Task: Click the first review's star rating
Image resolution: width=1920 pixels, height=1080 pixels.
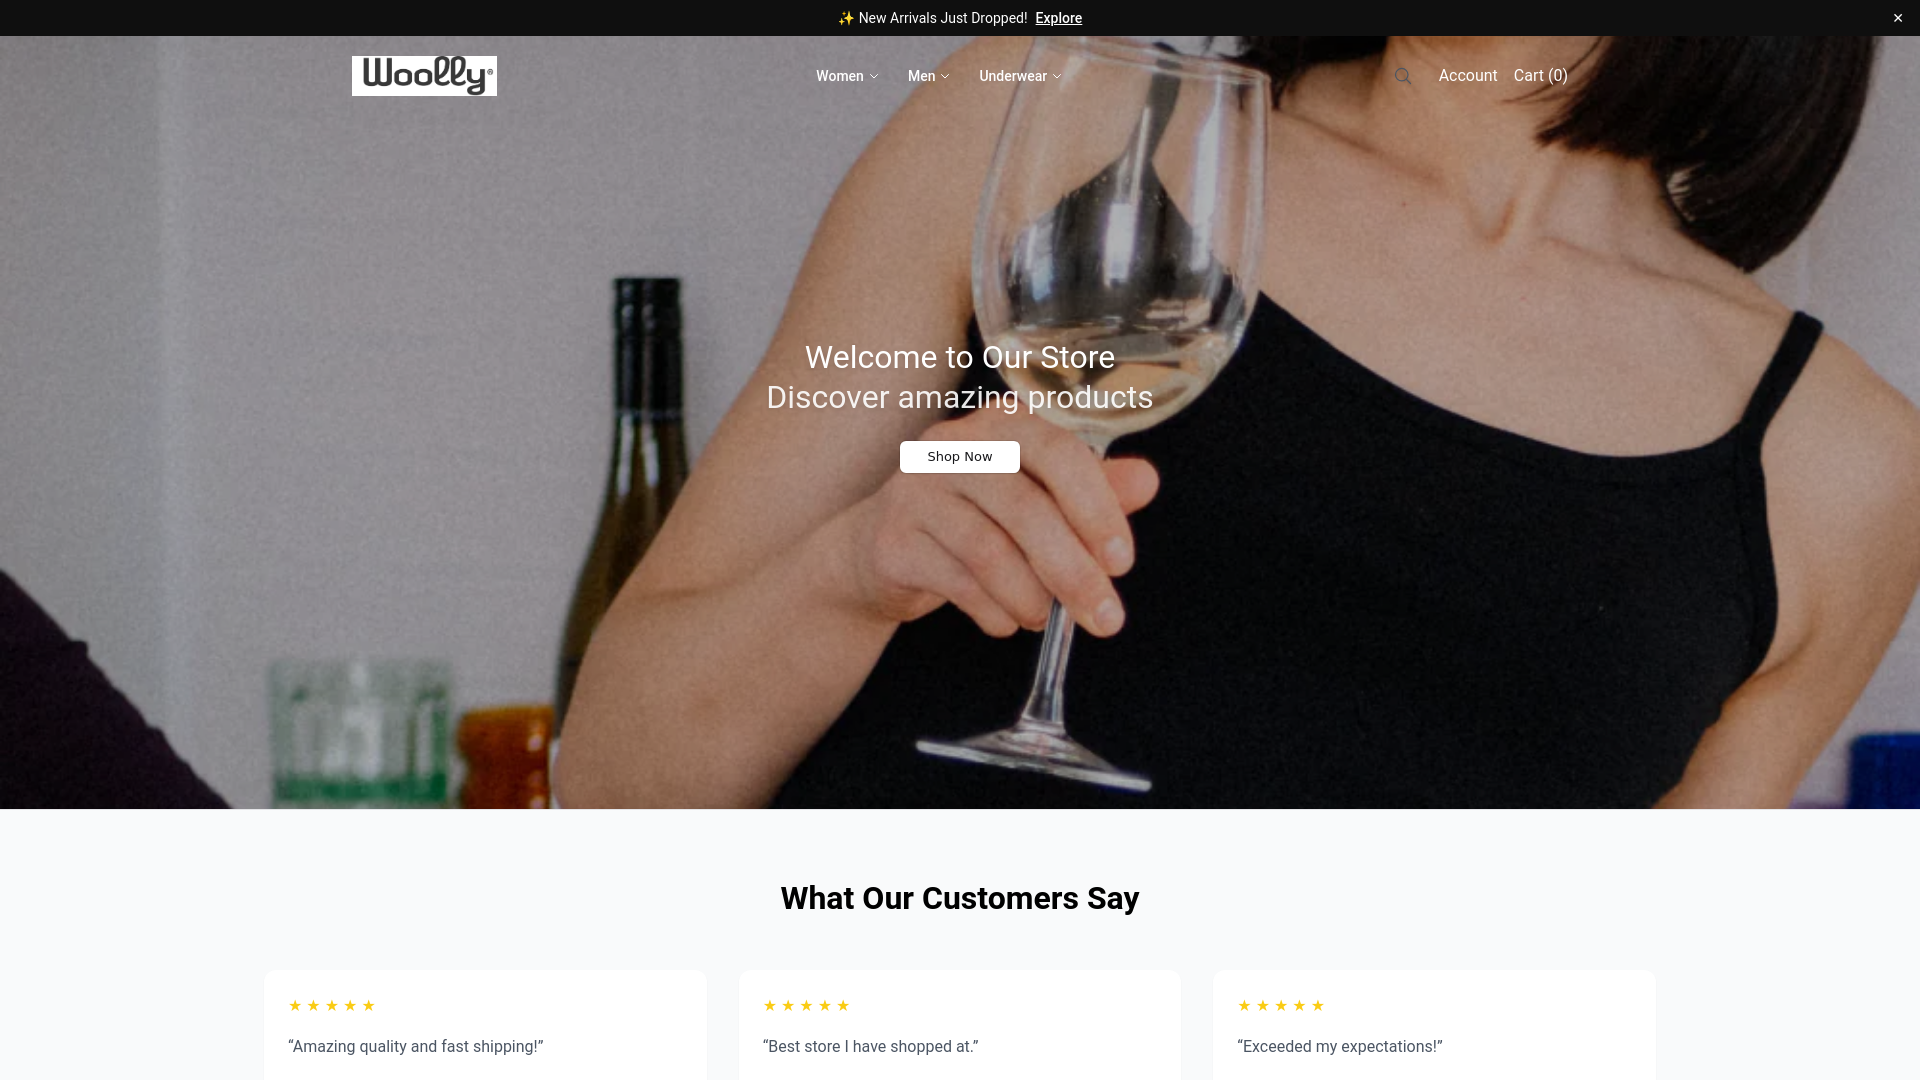Action: coord(332,1006)
